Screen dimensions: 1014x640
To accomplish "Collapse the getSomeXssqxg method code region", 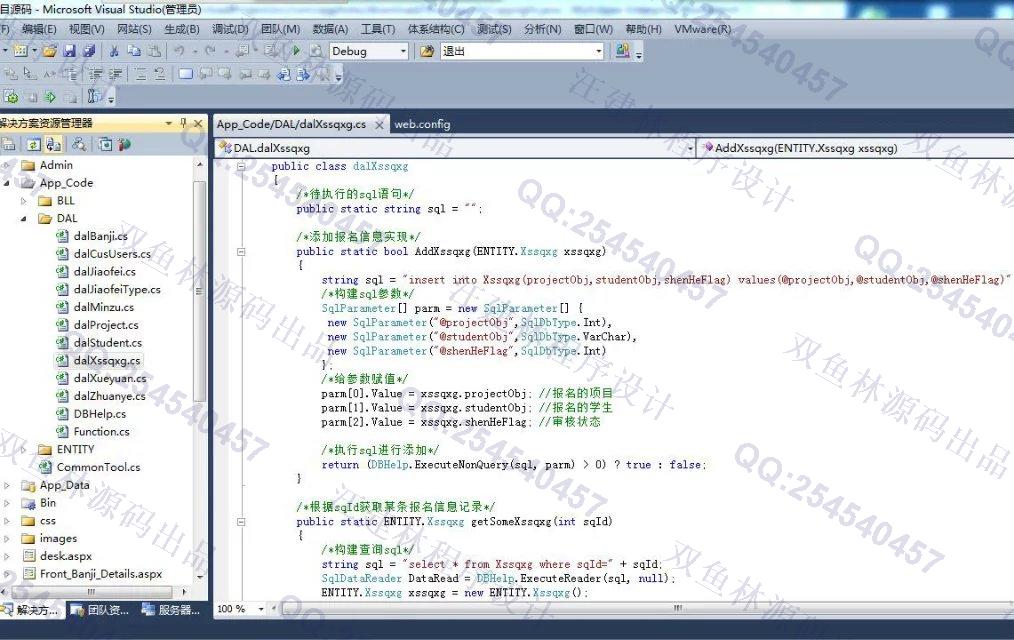I will click(241, 522).
